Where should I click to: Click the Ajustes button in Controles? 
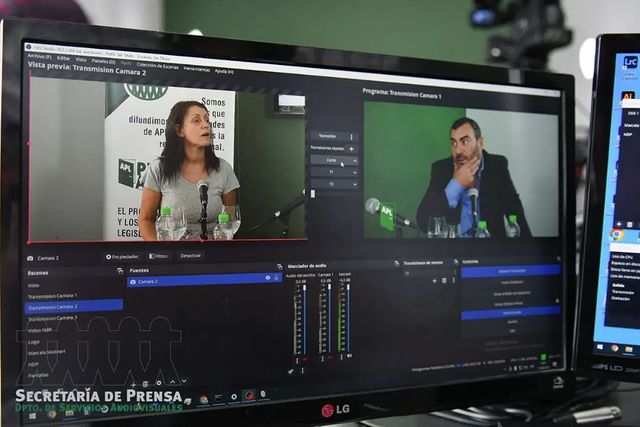coord(512,322)
